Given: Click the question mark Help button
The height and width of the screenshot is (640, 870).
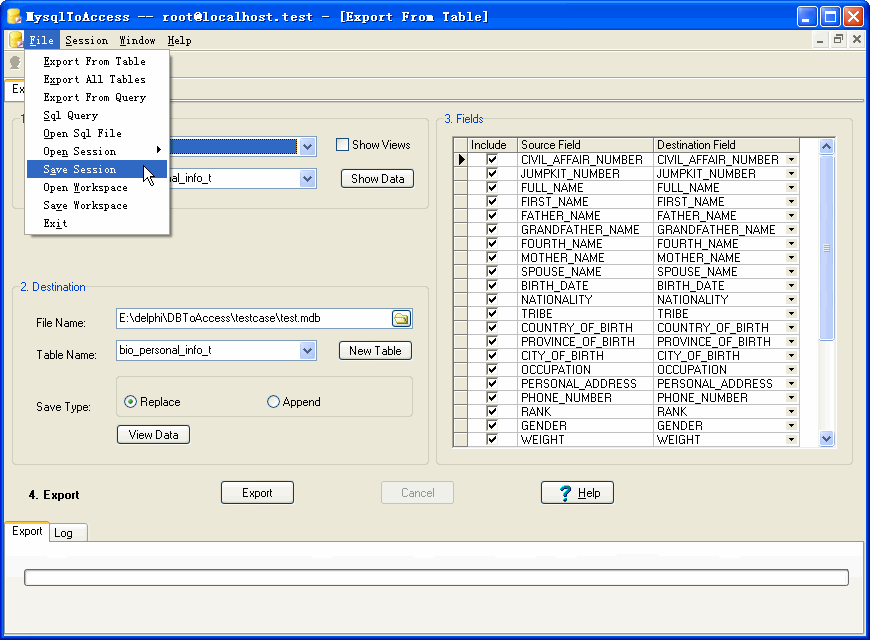Looking at the screenshot, I should point(577,493).
